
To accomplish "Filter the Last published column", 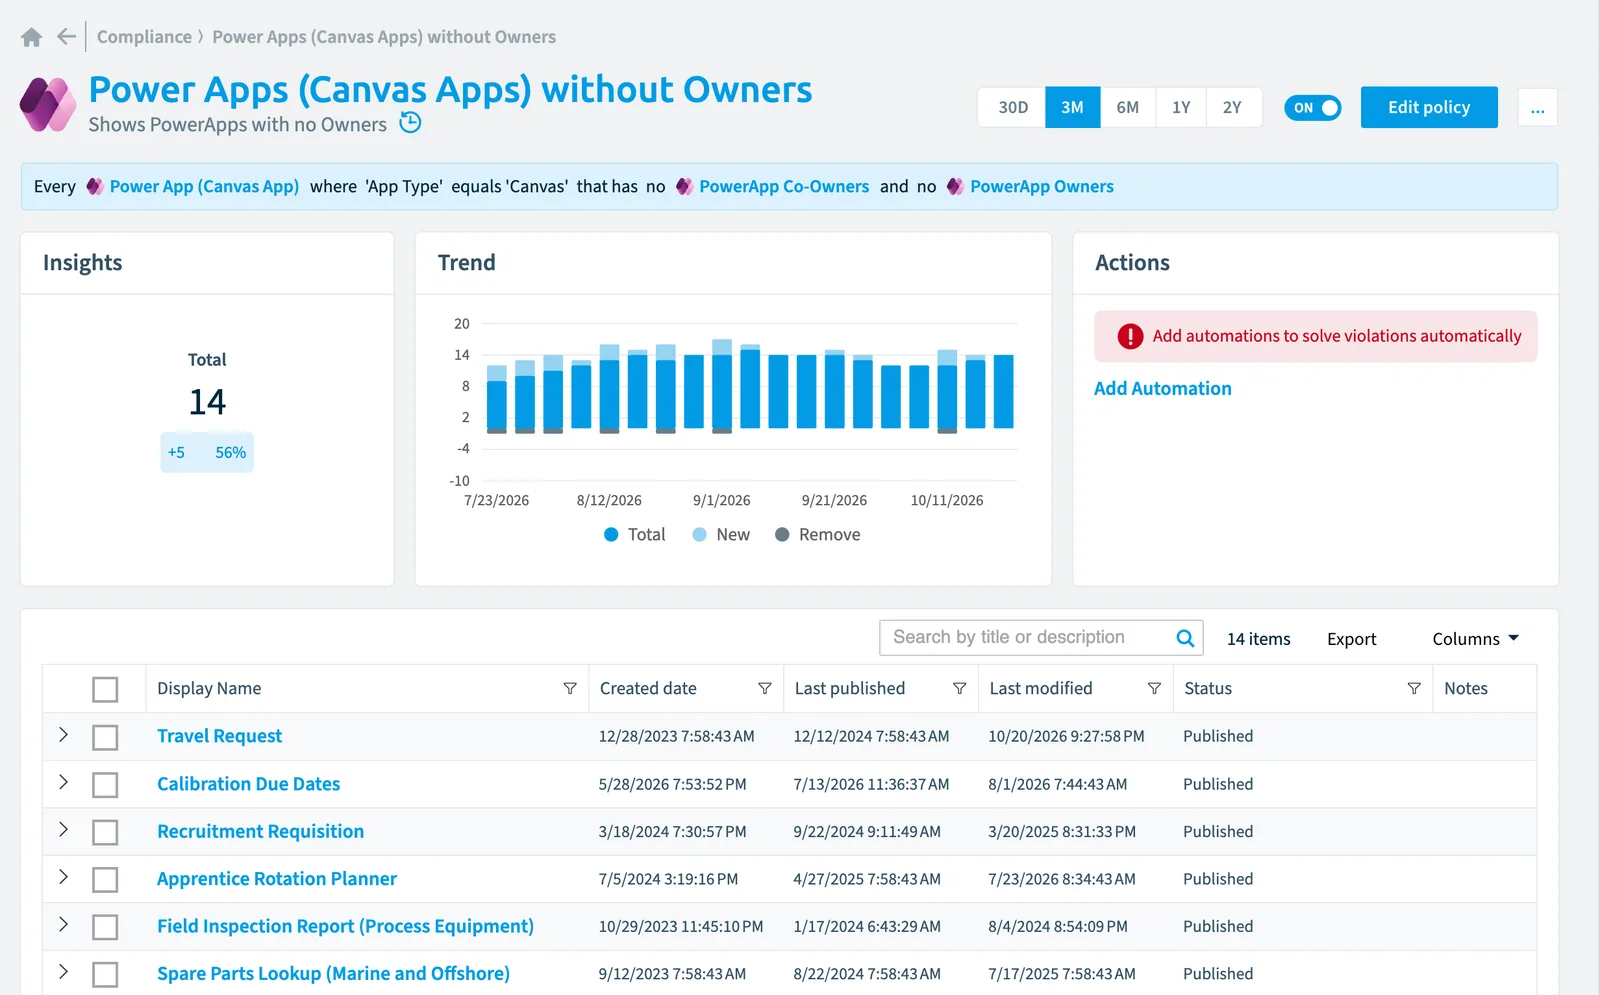I will coord(960,688).
